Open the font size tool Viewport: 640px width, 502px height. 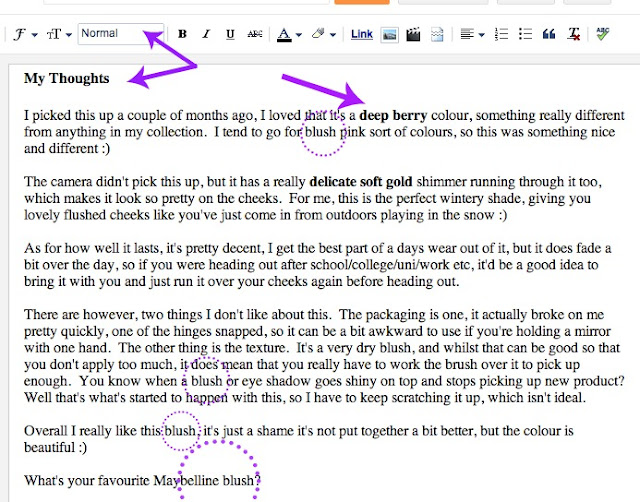pyautogui.click(x=53, y=34)
